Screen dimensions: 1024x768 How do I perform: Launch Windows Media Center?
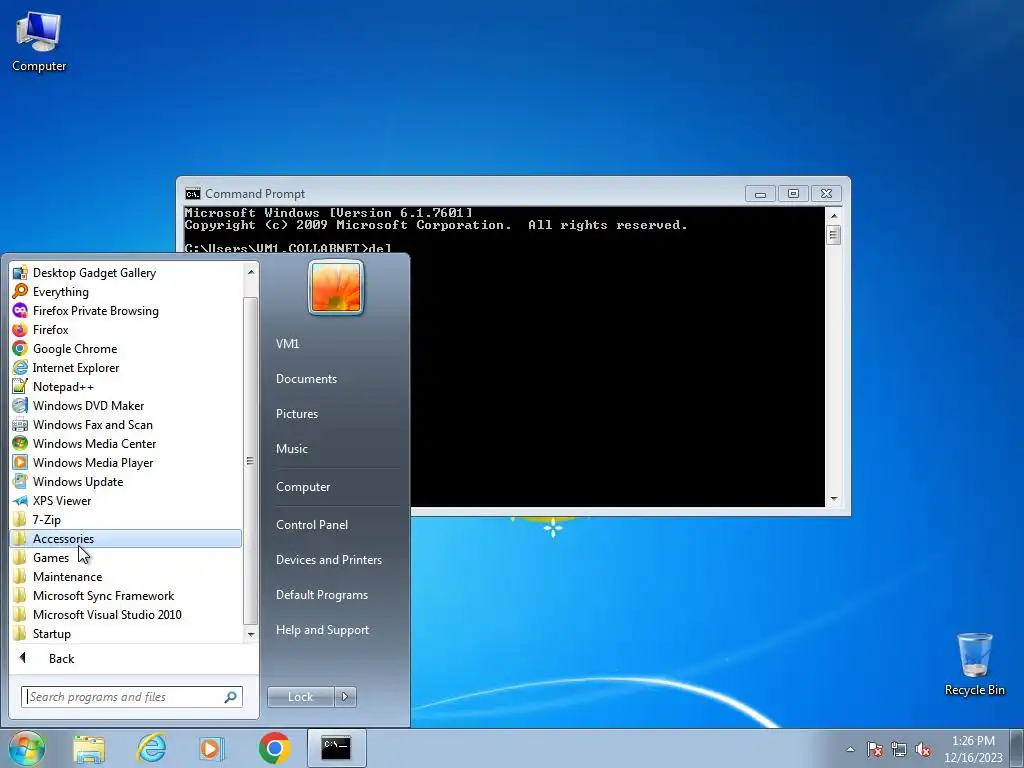(126, 443)
